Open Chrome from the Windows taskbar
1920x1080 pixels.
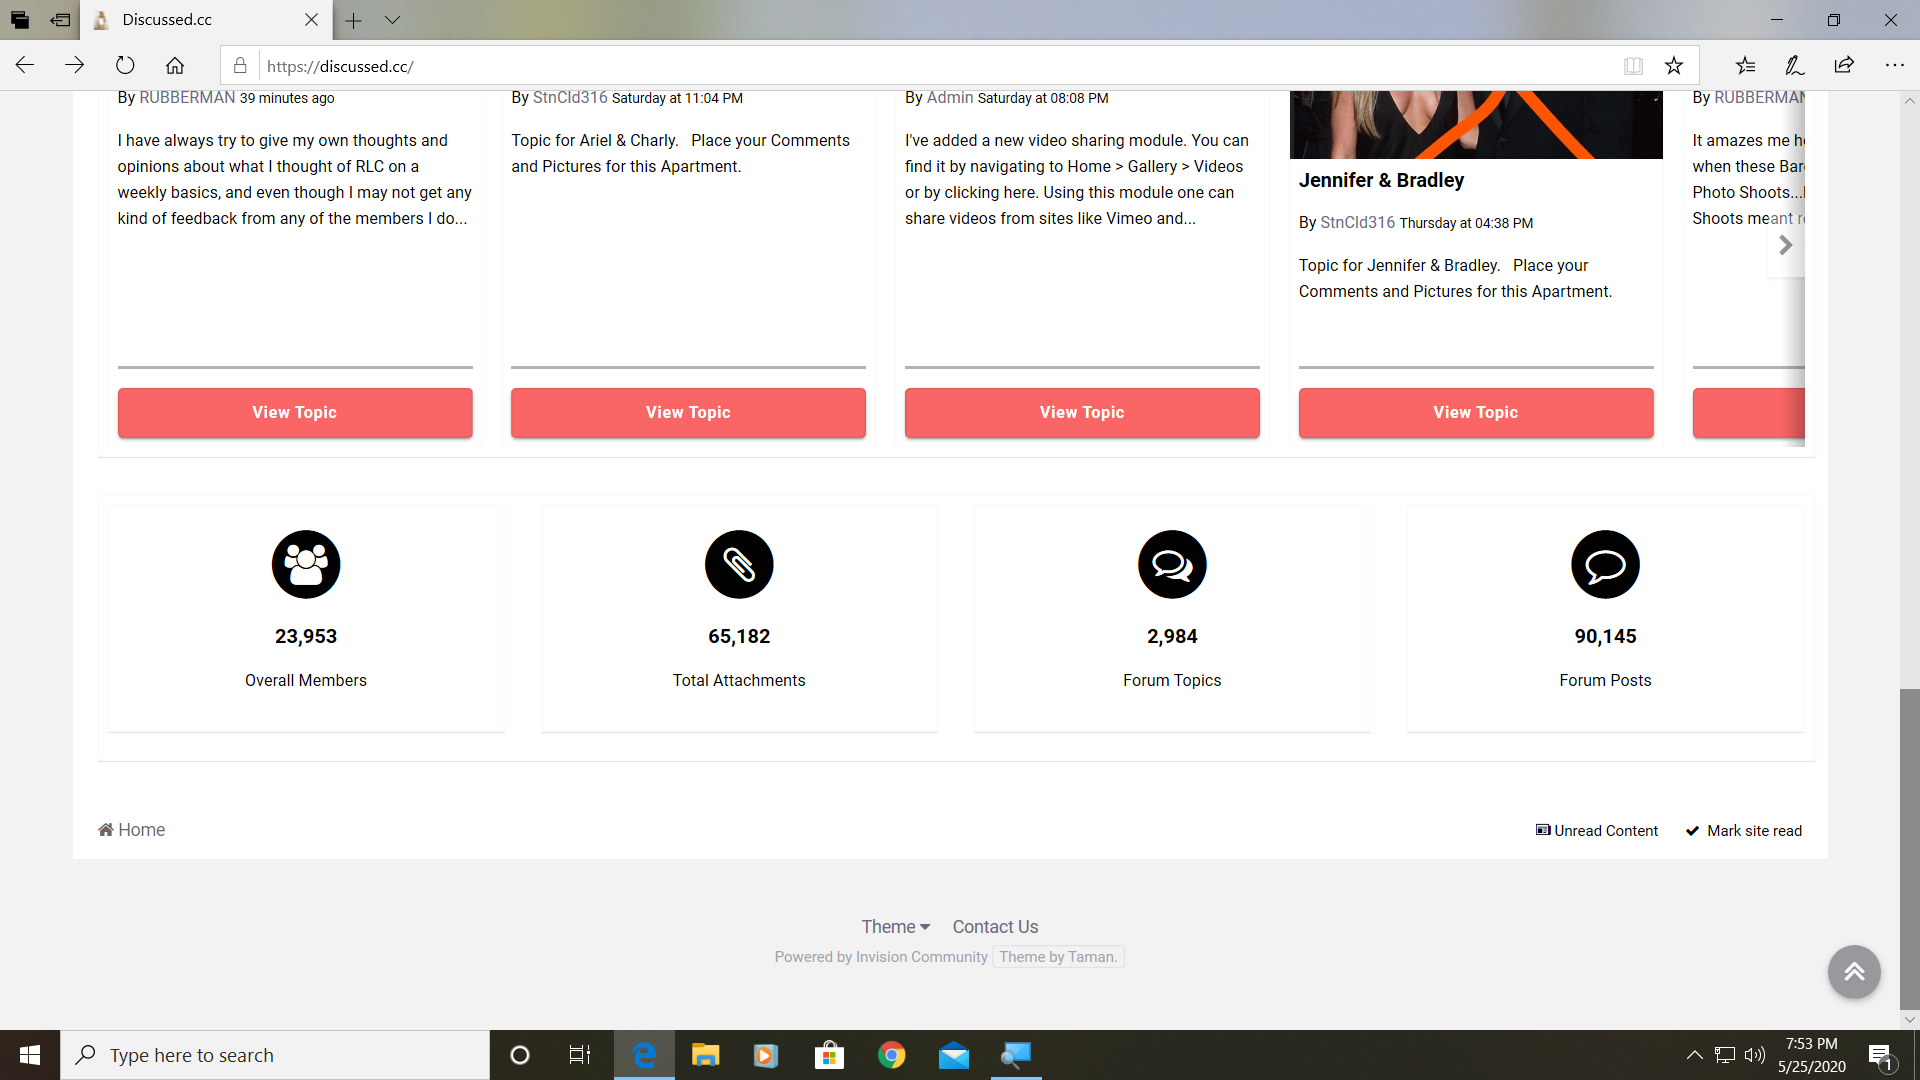[x=891, y=1055]
